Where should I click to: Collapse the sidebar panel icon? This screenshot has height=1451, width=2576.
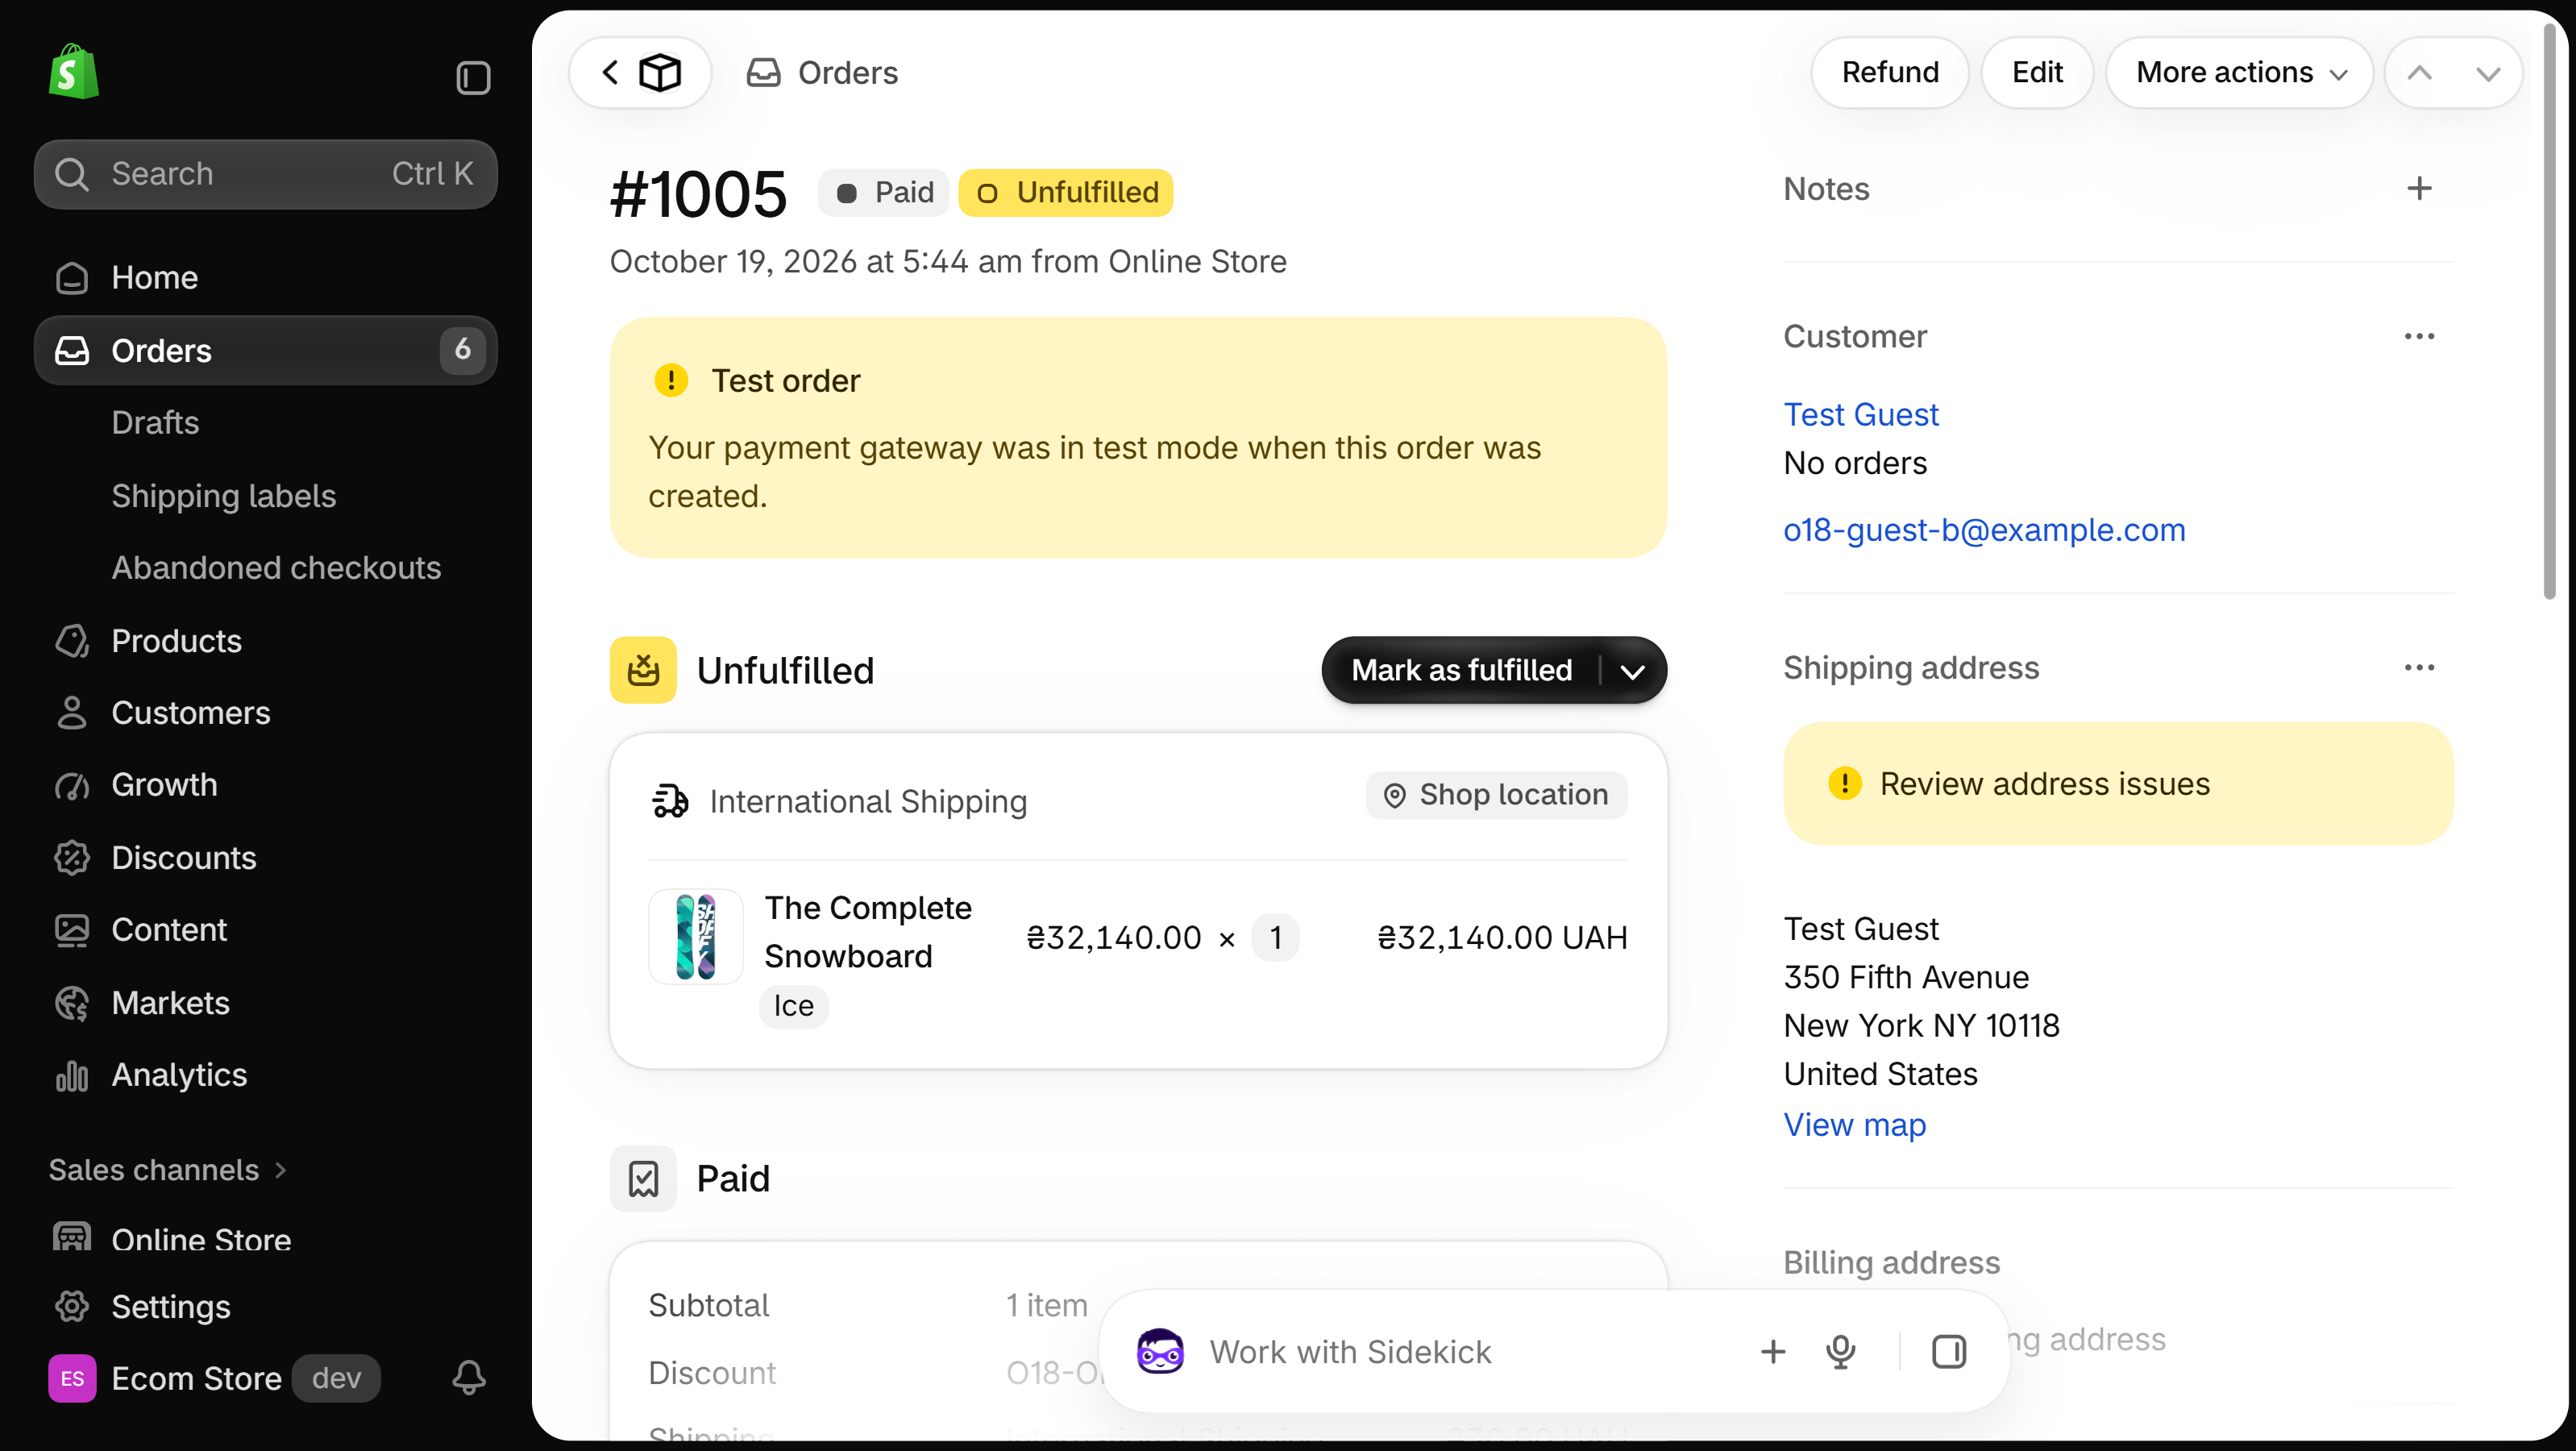(473, 77)
